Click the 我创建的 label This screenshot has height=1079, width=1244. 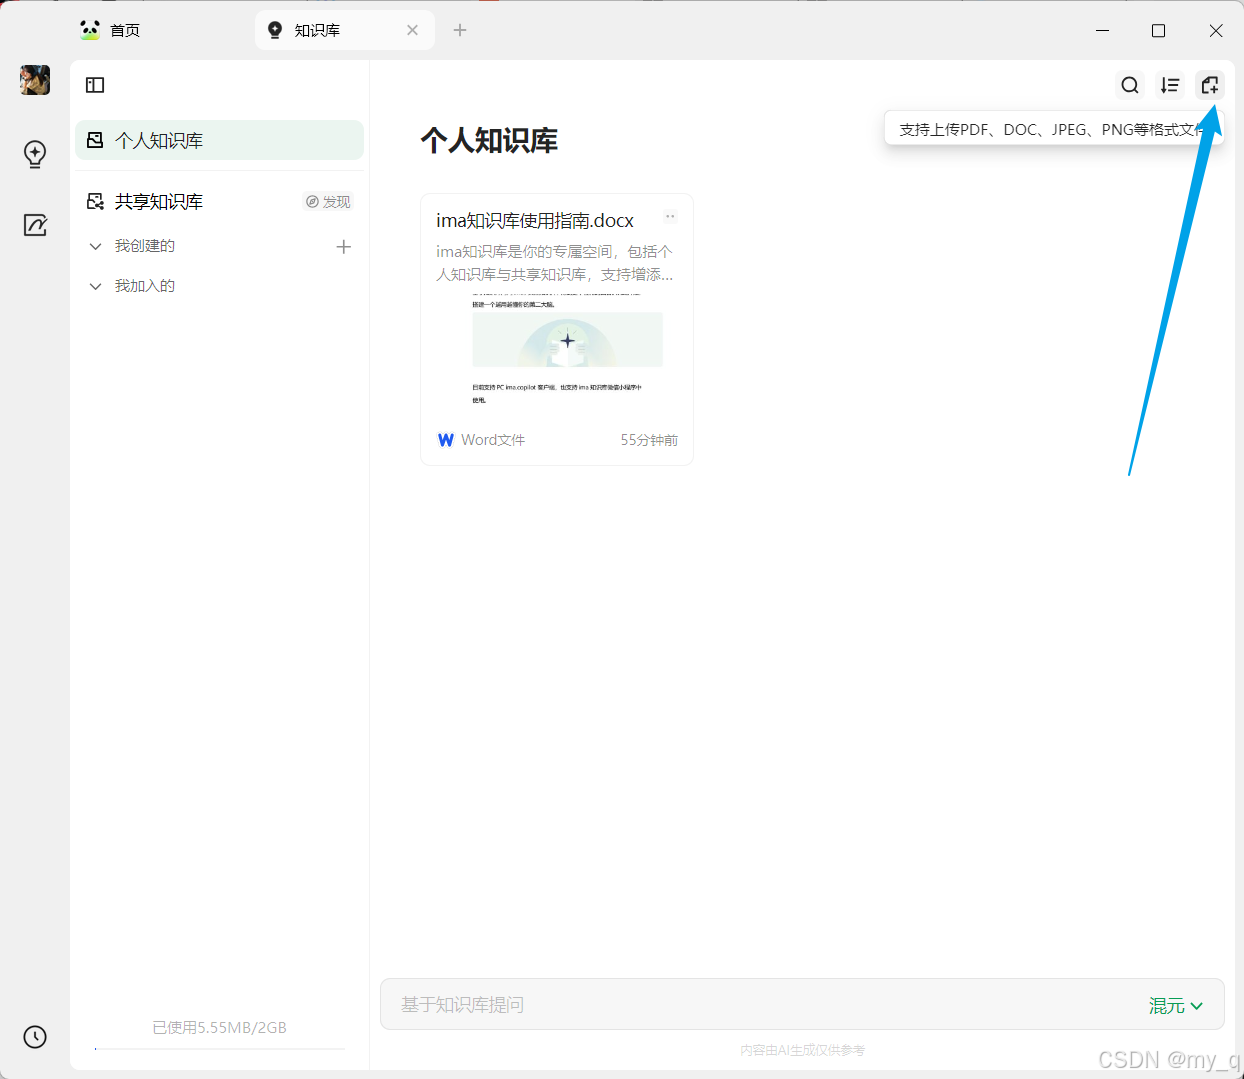tap(145, 246)
